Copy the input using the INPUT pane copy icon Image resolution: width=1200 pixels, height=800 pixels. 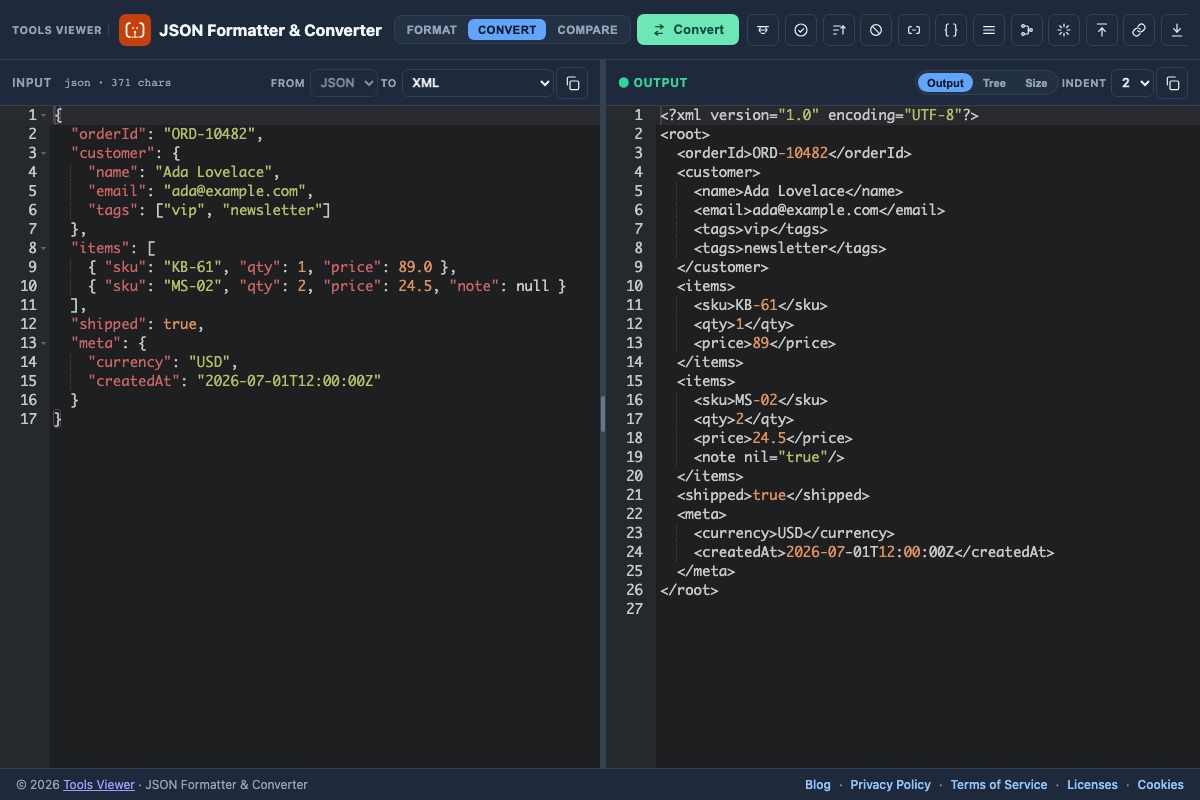coord(572,83)
